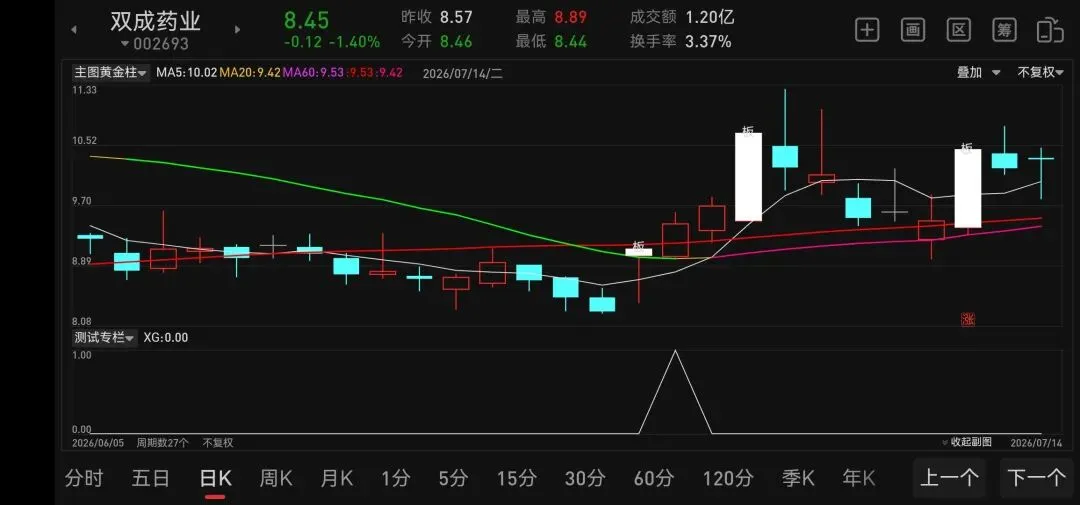Select the 5分 period tab

(x=453, y=478)
